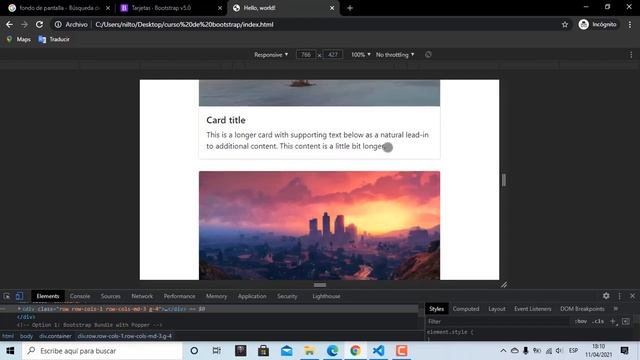640x360 pixels.
Task: Open the Traducir bookmark
Action: click(x=54, y=39)
